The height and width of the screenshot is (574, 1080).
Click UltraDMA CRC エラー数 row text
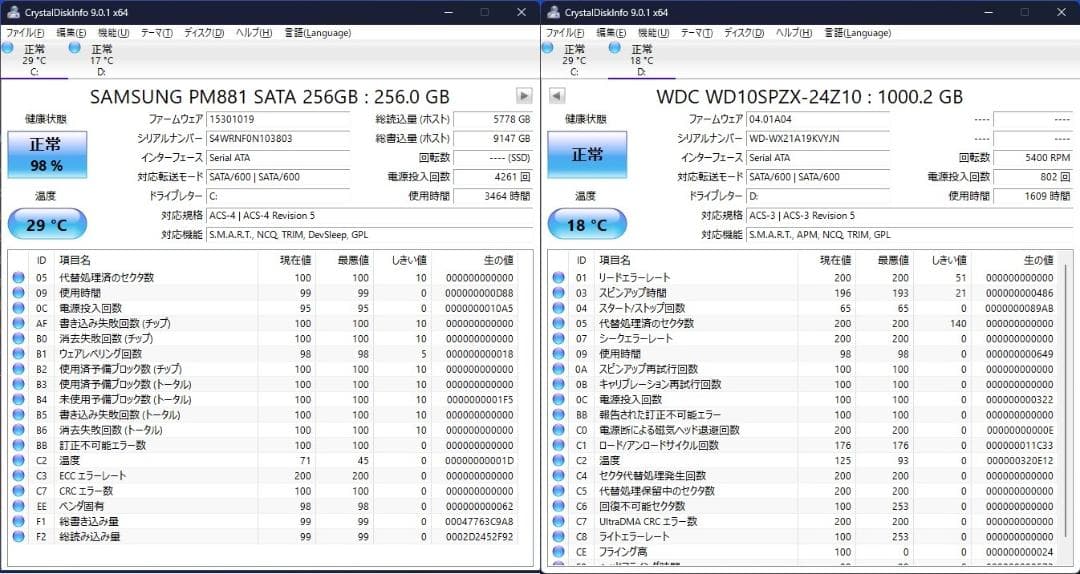(648, 521)
